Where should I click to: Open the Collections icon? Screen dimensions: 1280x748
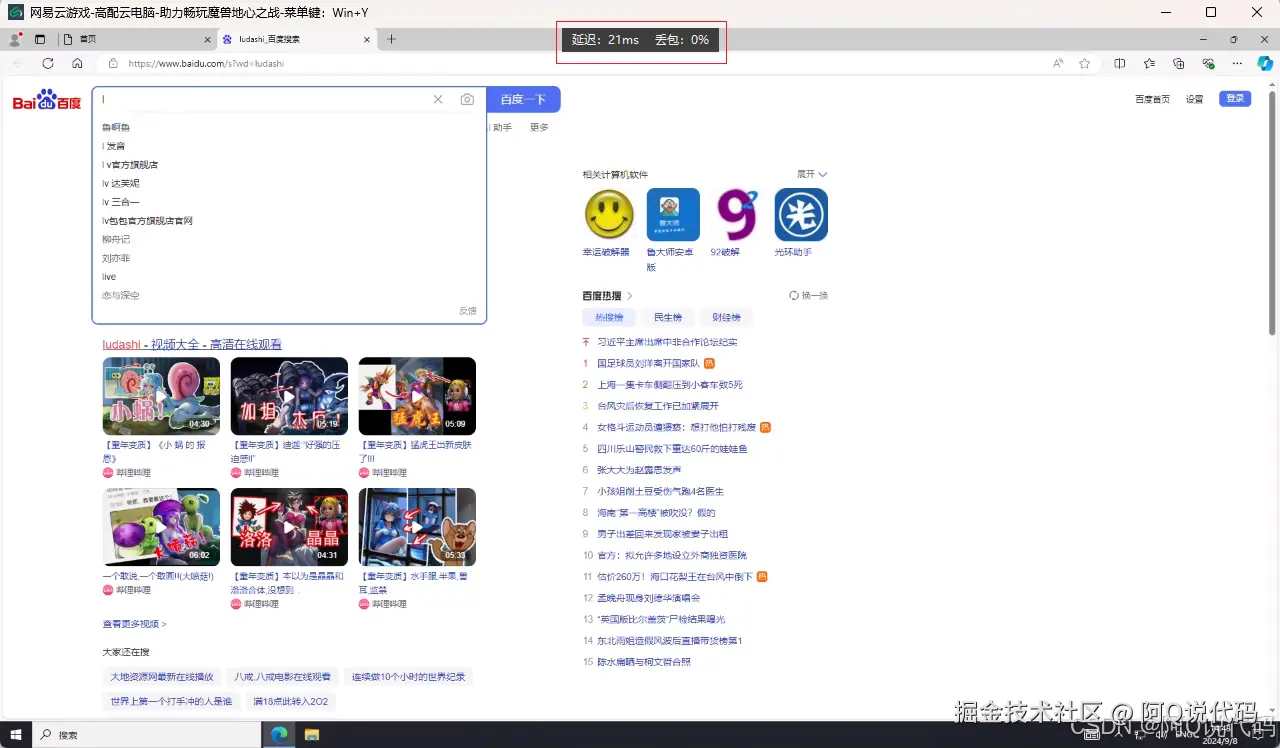[1178, 63]
